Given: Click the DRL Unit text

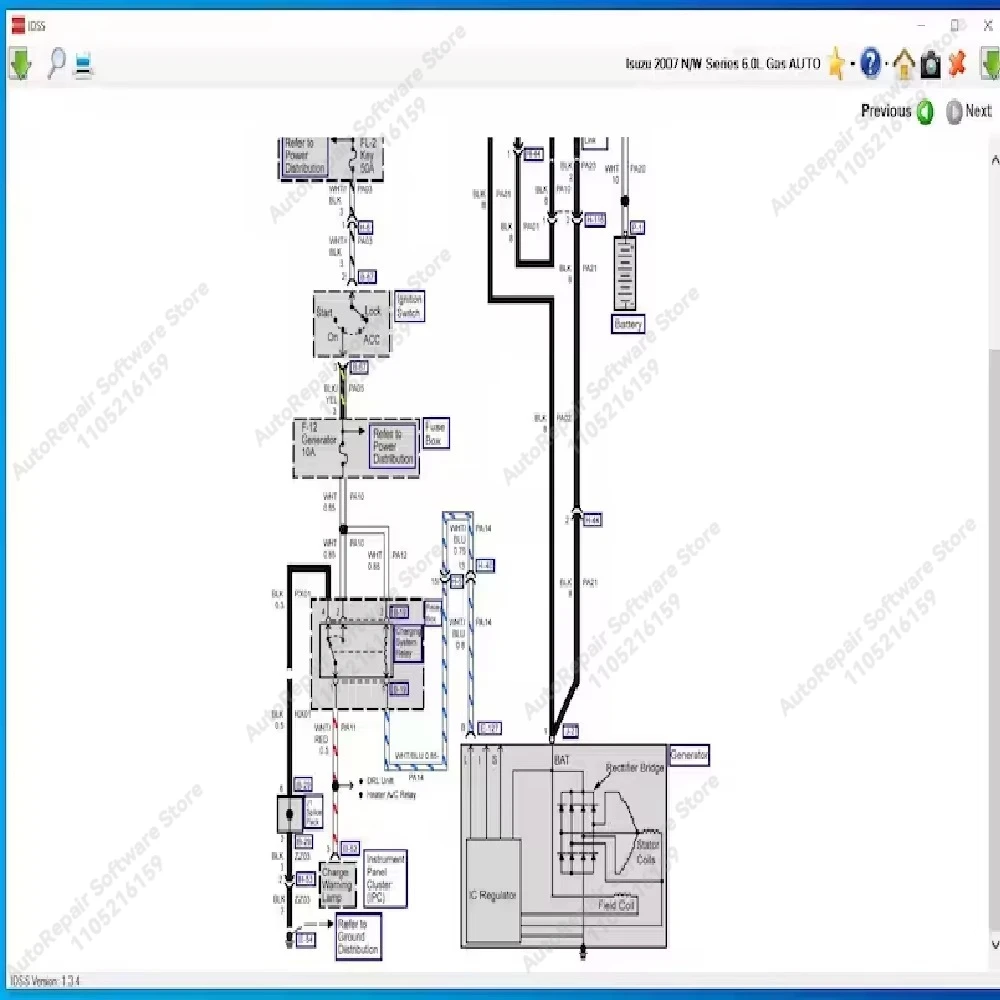Looking at the screenshot, I should (380, 781).
